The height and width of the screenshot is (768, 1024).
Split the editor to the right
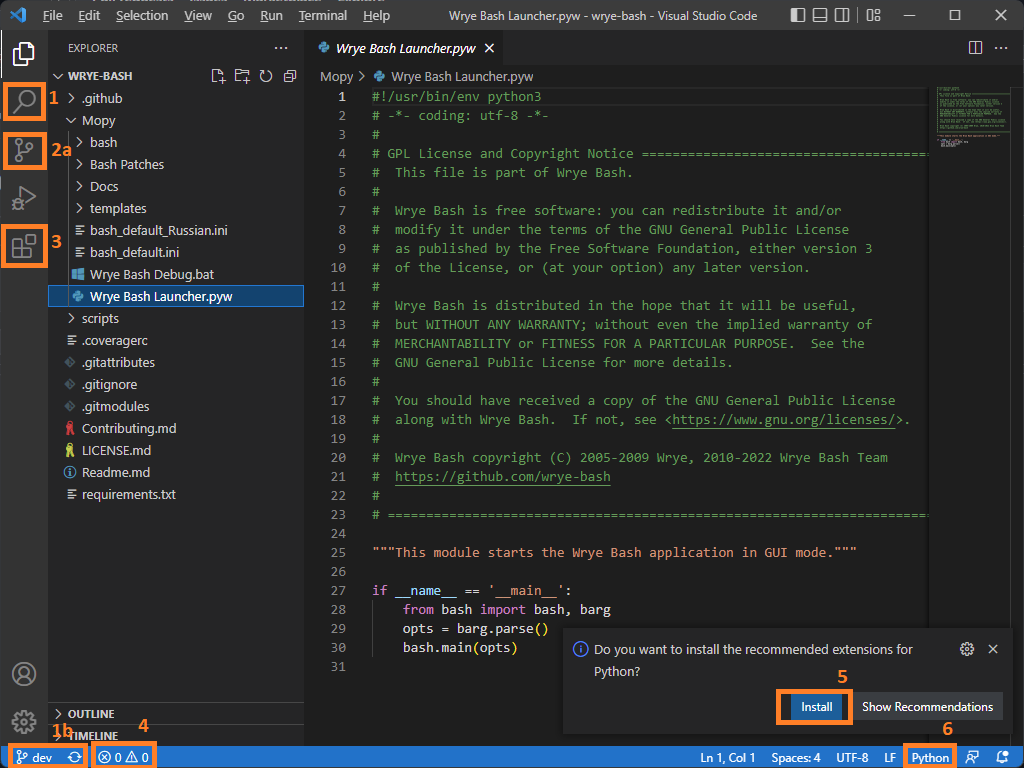pyautogui.click(x=975, y=48)
